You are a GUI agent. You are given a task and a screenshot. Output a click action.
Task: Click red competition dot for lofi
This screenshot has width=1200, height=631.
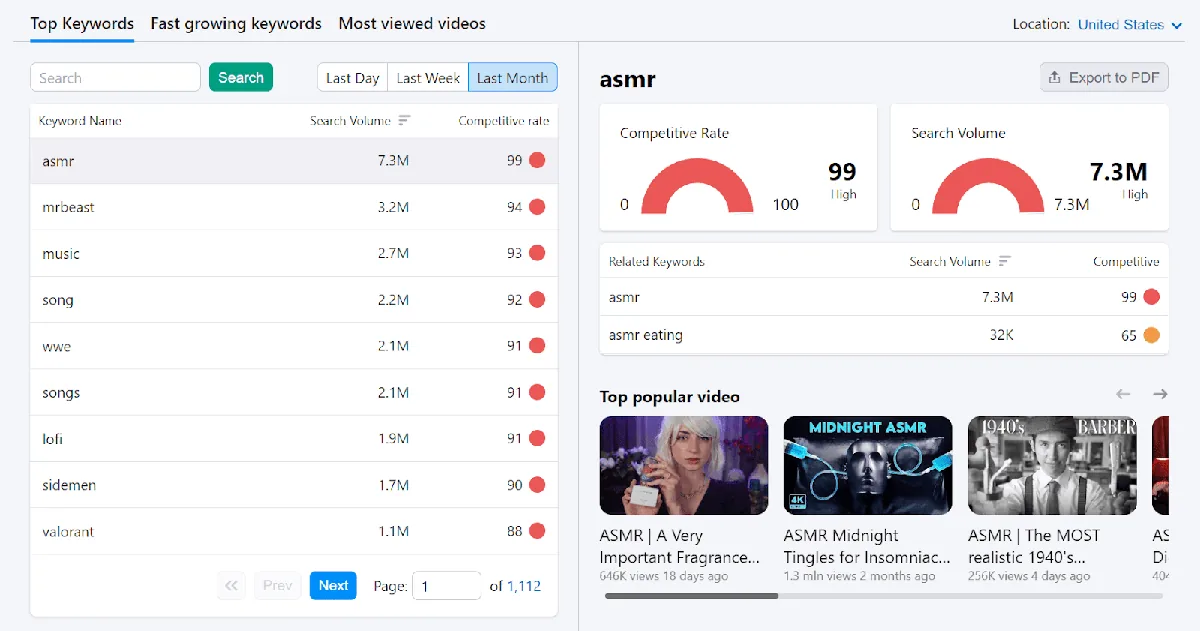pyautogui.click(x=537, y=439)
